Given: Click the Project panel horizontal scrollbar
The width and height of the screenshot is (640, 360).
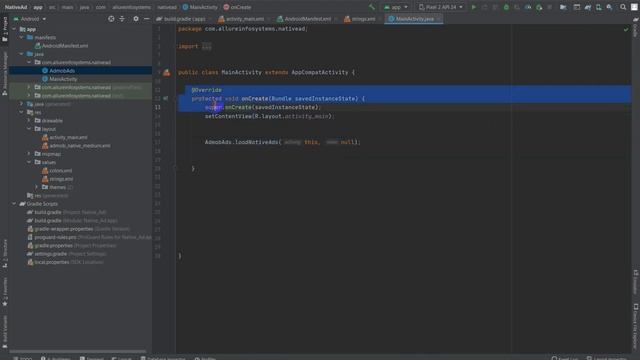Looking at the screenshot, I should coord(78,351).
